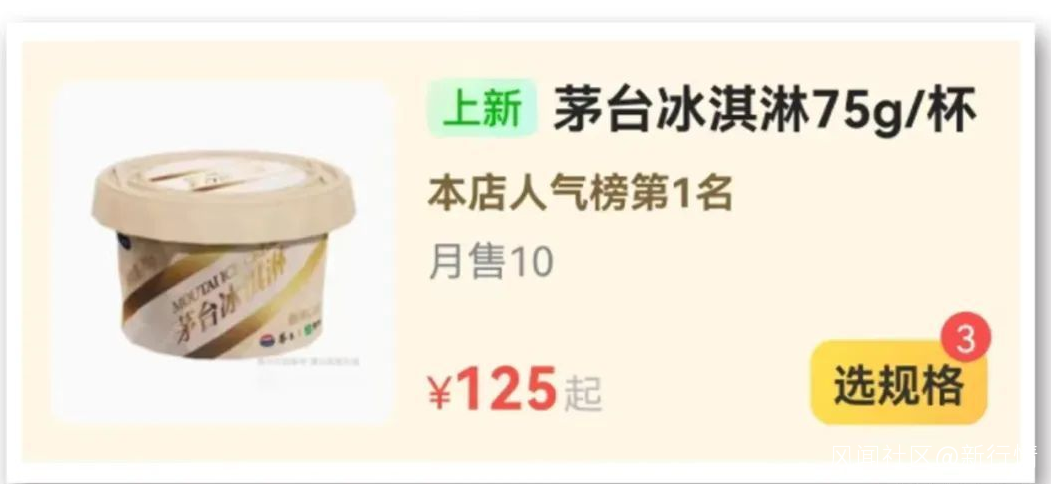
Task: Tap the number 10 in monthly sales
Action: [533, 263]
